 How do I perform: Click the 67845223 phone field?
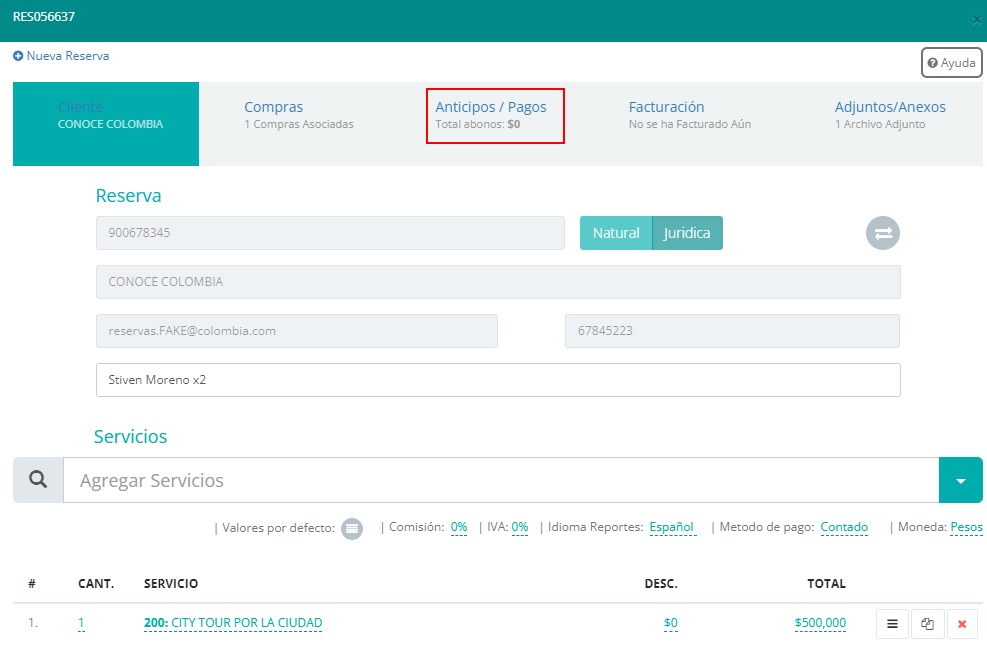click(x=732, y=331)
